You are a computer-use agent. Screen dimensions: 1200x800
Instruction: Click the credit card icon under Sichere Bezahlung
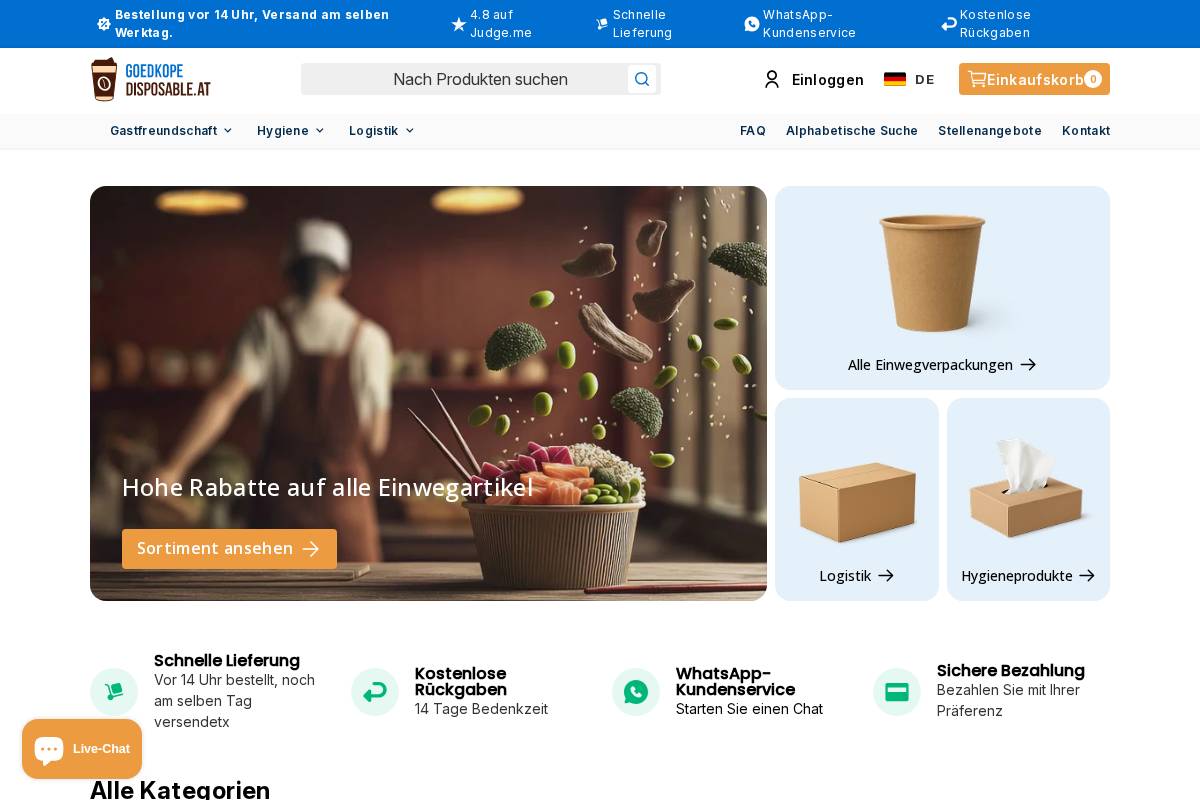click(x=896, y=691)
